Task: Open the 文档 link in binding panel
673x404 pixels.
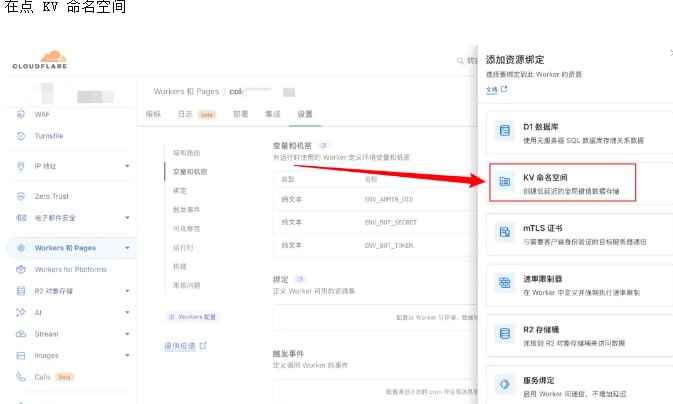Action: pos(491,89)
